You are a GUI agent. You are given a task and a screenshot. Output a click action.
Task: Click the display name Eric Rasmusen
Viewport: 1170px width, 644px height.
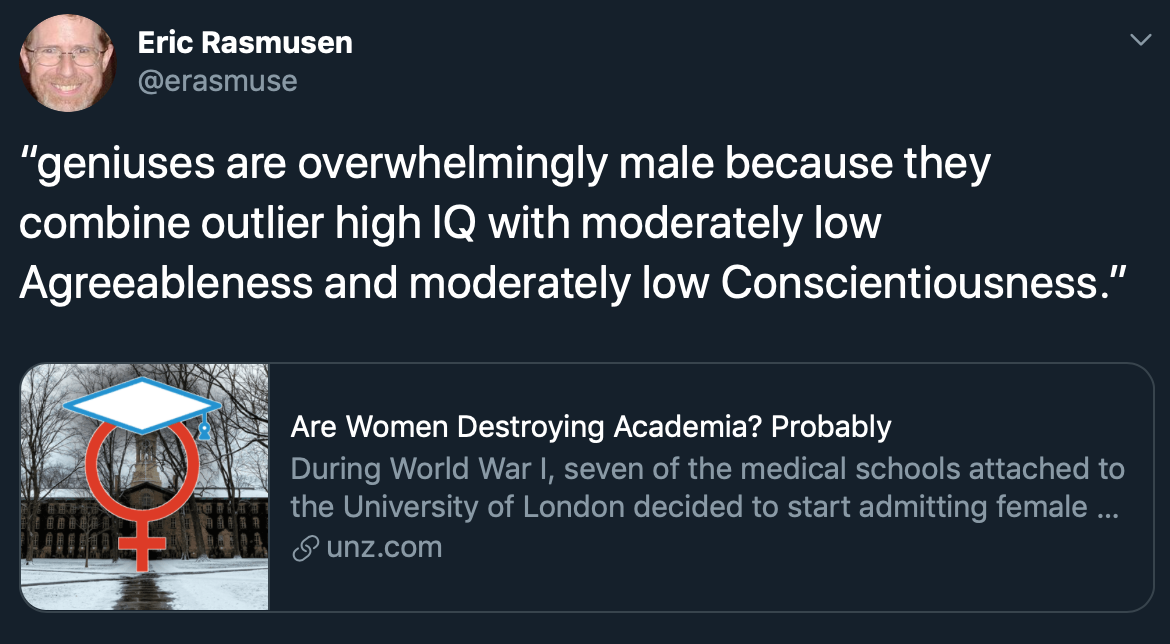coord(245,43)
